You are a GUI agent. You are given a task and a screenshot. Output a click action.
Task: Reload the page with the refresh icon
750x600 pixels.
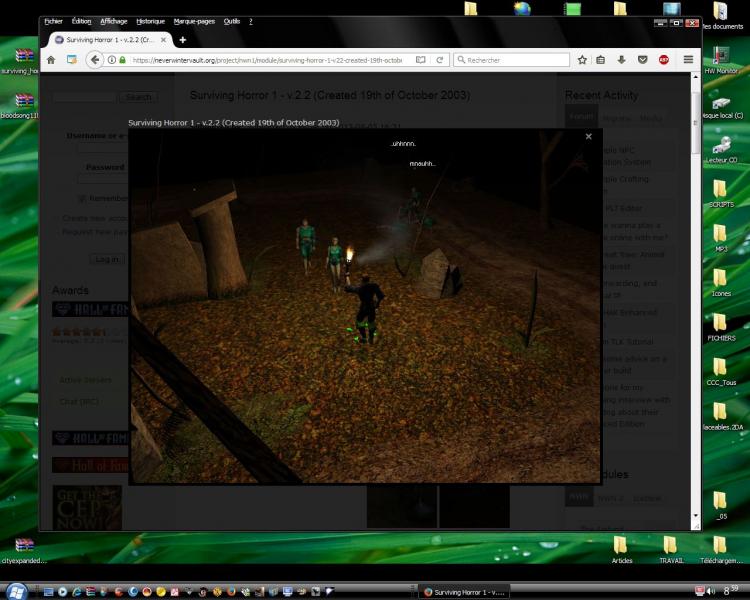point(440,60)
